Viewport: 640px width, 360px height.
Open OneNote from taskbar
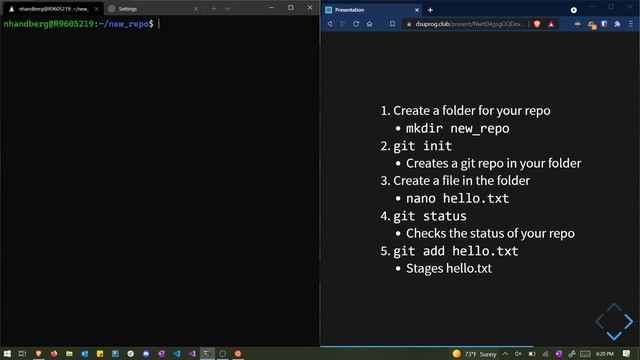161,353
